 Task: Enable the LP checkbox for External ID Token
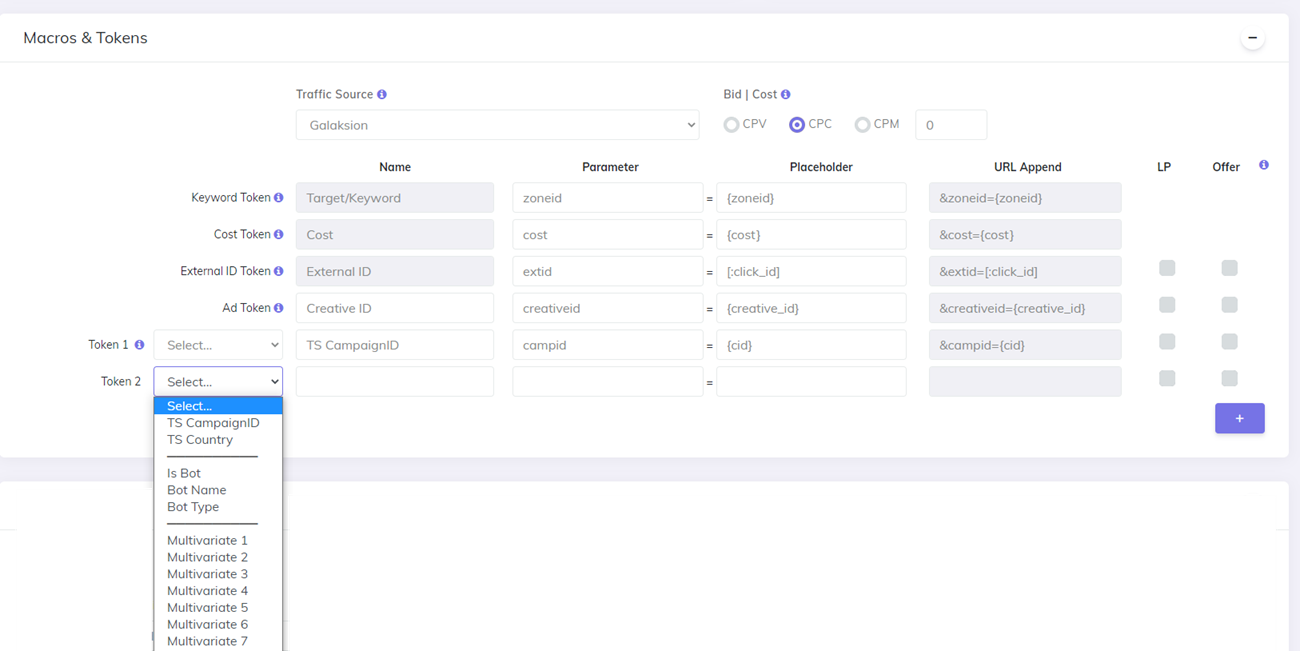point(1167,268)
